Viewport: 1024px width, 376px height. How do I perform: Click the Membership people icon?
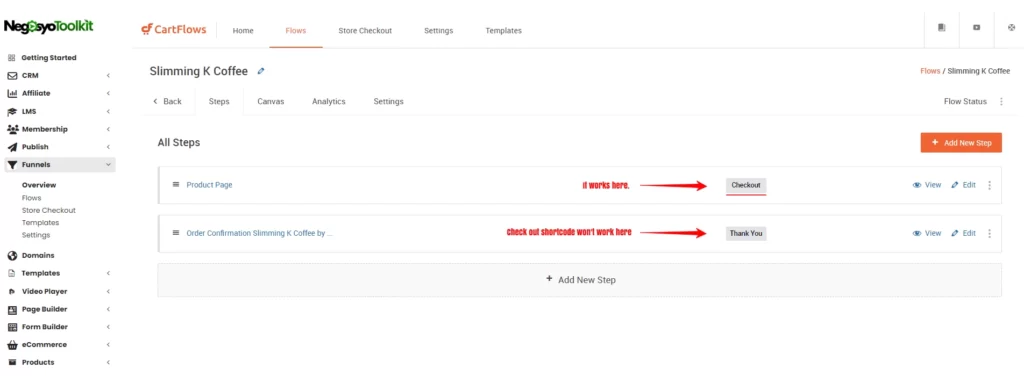12,129
